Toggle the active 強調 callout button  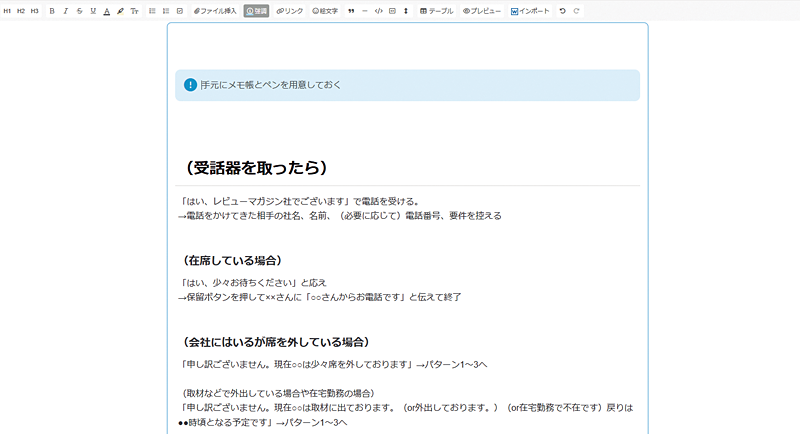coord(256,11)
